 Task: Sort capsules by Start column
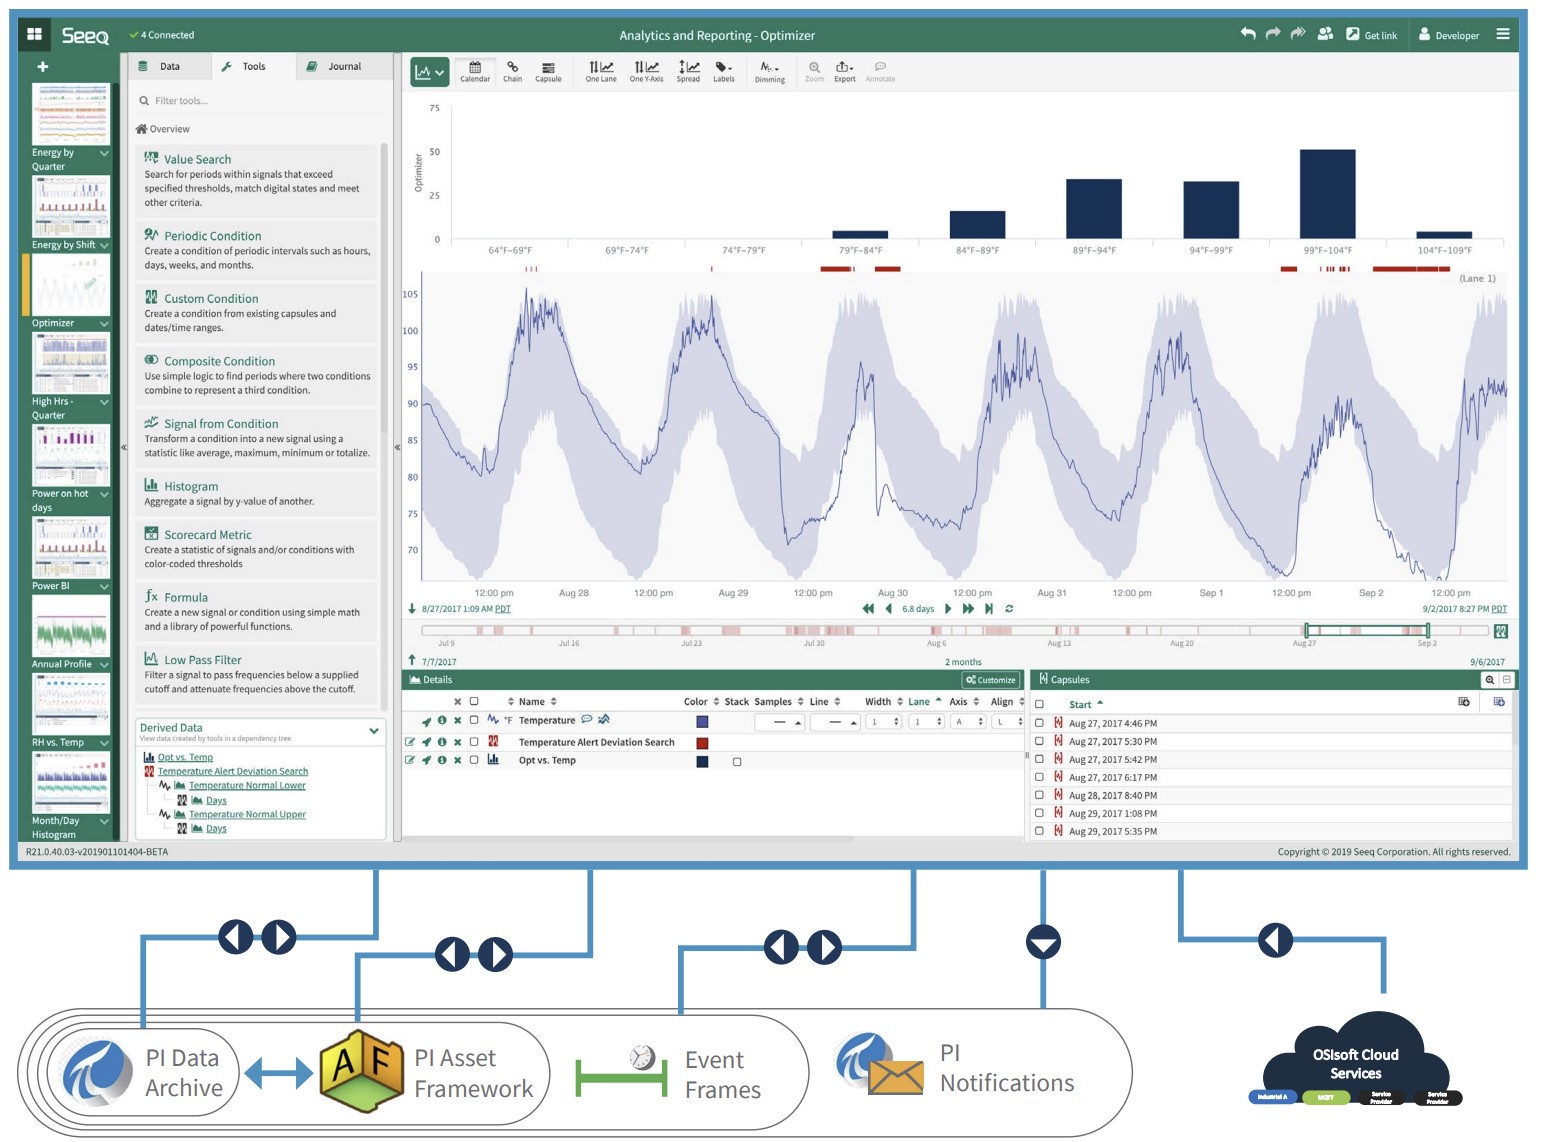click(x=1086, y=704)
